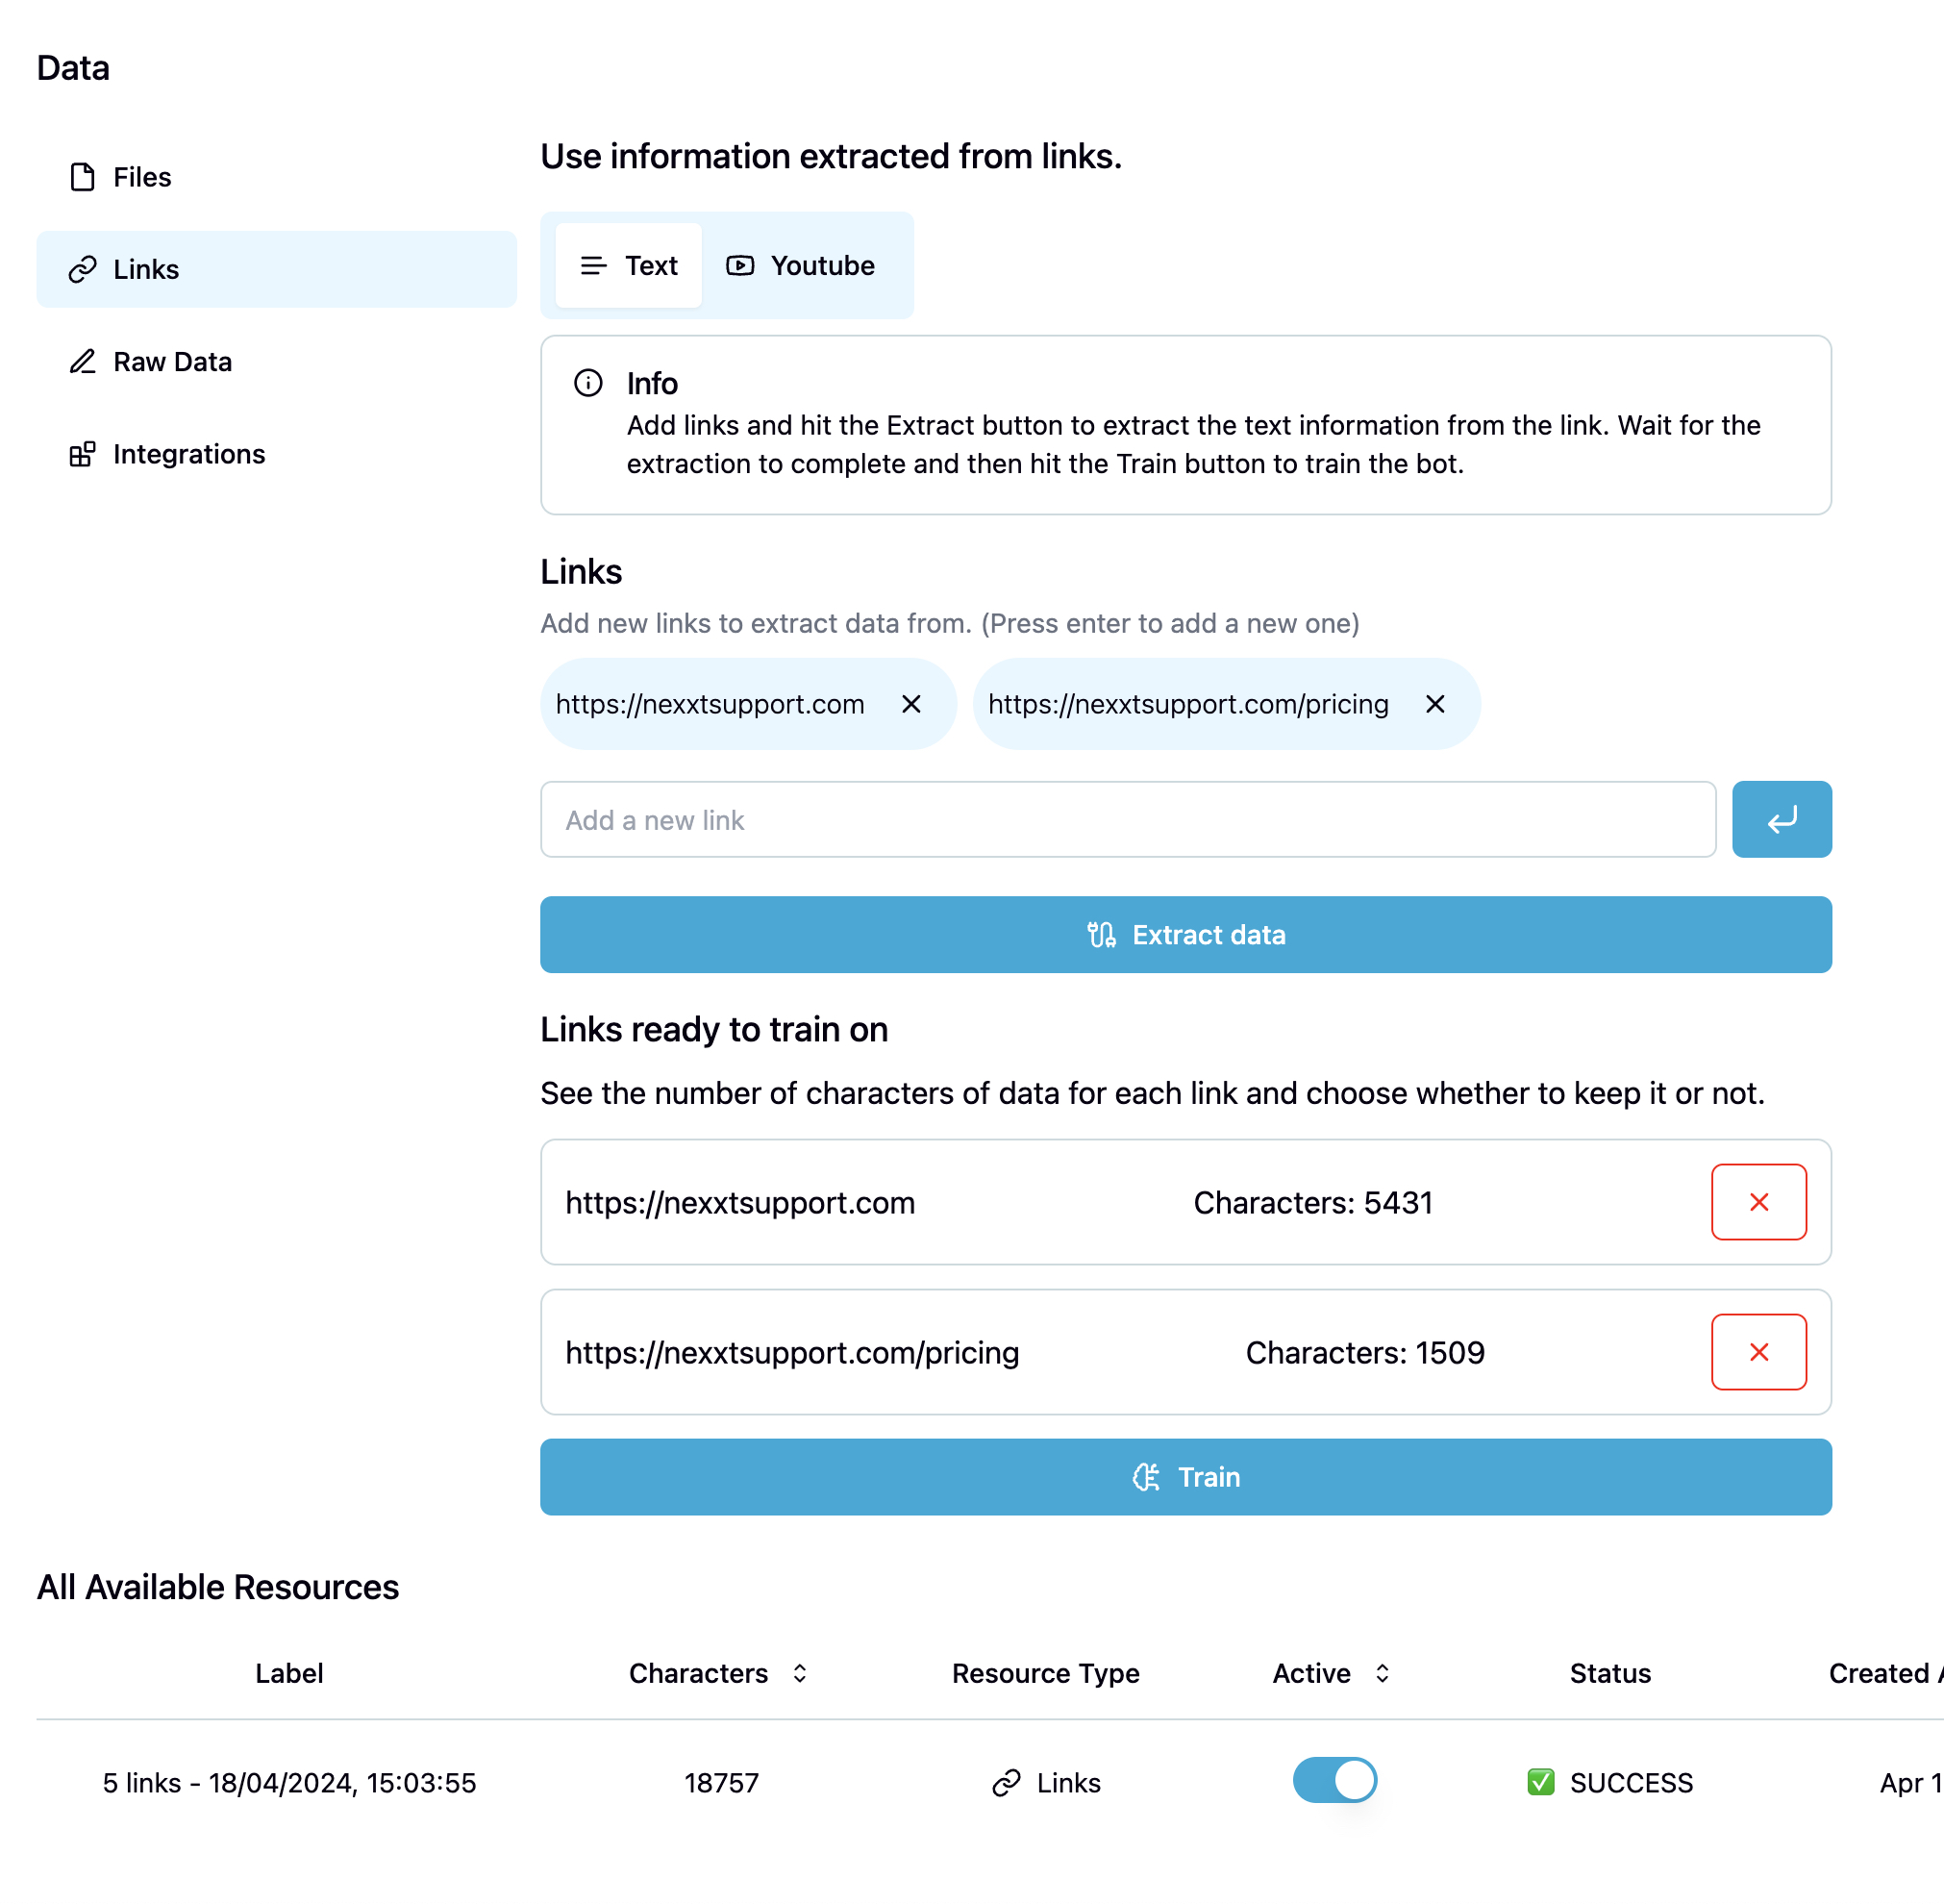Viewport: 1944px width, 1904px height.
Task: Click the Info circle icon
Action: point(589,383)
